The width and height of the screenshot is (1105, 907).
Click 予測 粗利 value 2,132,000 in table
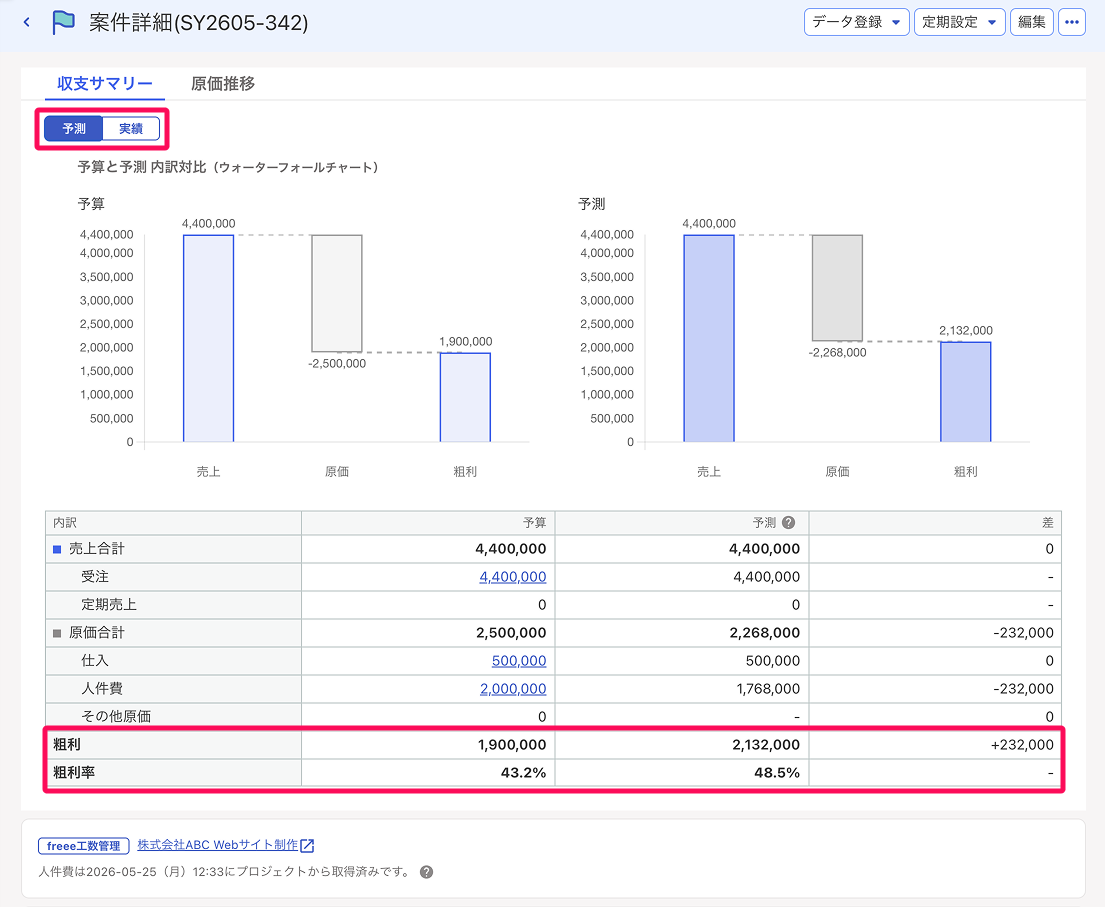(766, 745)
